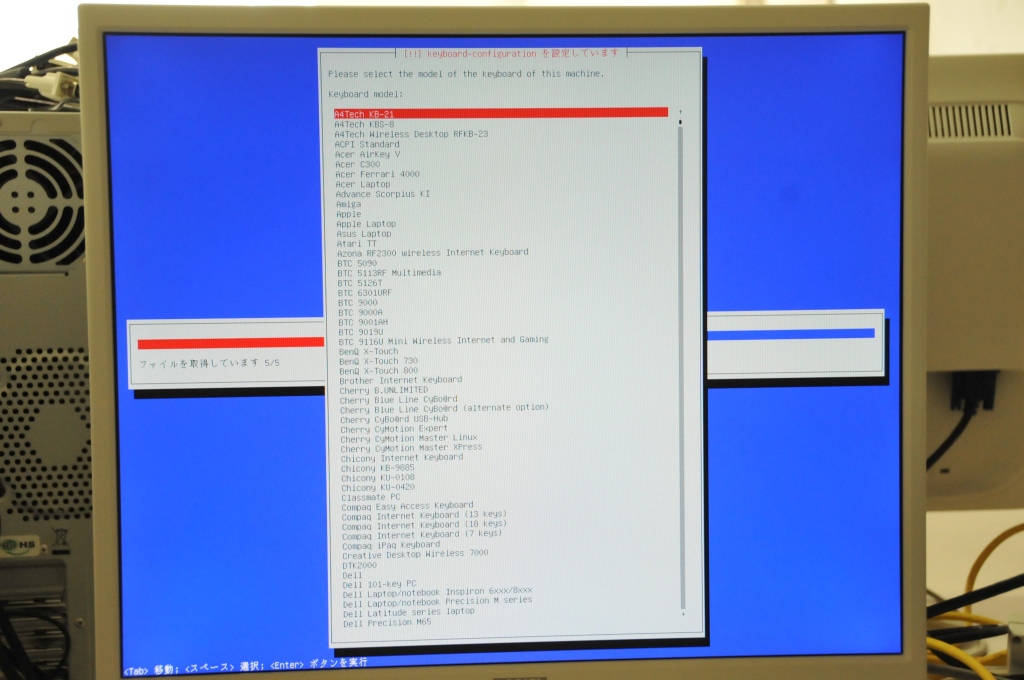
Task: Click the keyboard list vertical scrollbar
Action: [681, 360]
